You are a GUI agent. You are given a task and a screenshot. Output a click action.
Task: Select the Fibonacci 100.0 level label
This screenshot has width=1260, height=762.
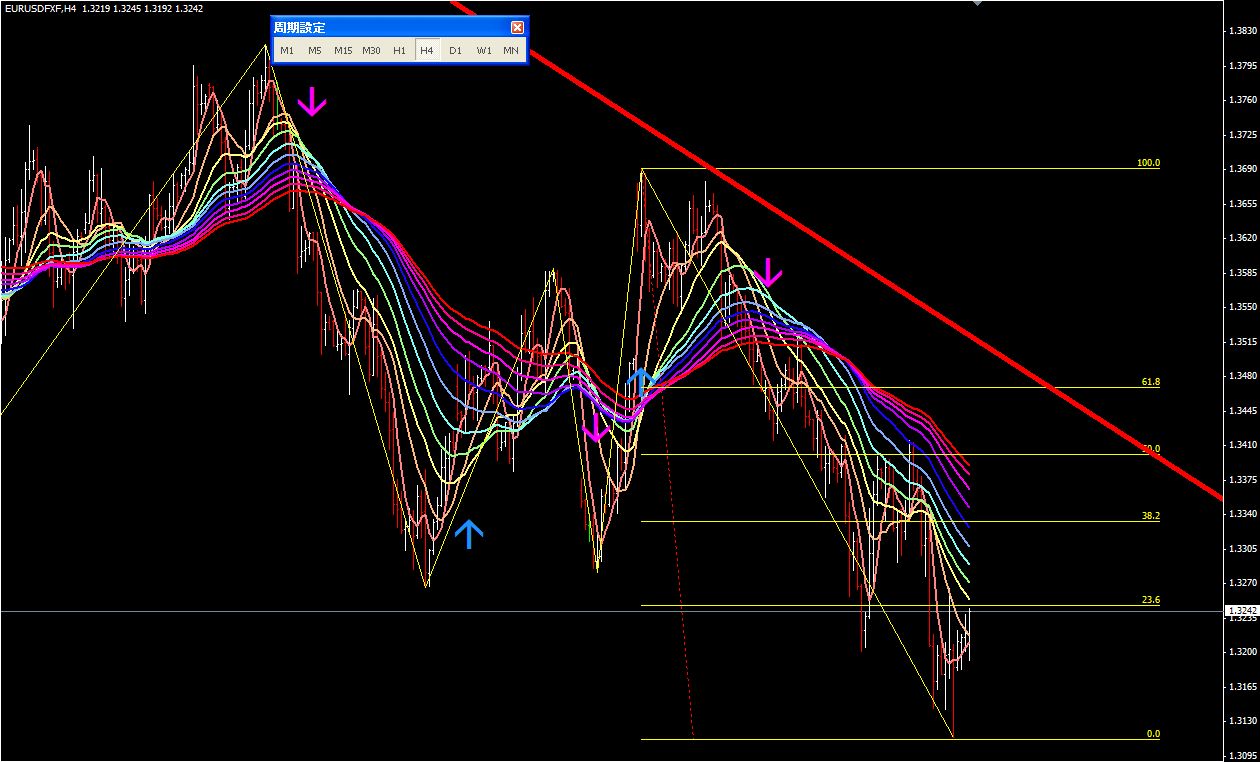coord(1148,163)
